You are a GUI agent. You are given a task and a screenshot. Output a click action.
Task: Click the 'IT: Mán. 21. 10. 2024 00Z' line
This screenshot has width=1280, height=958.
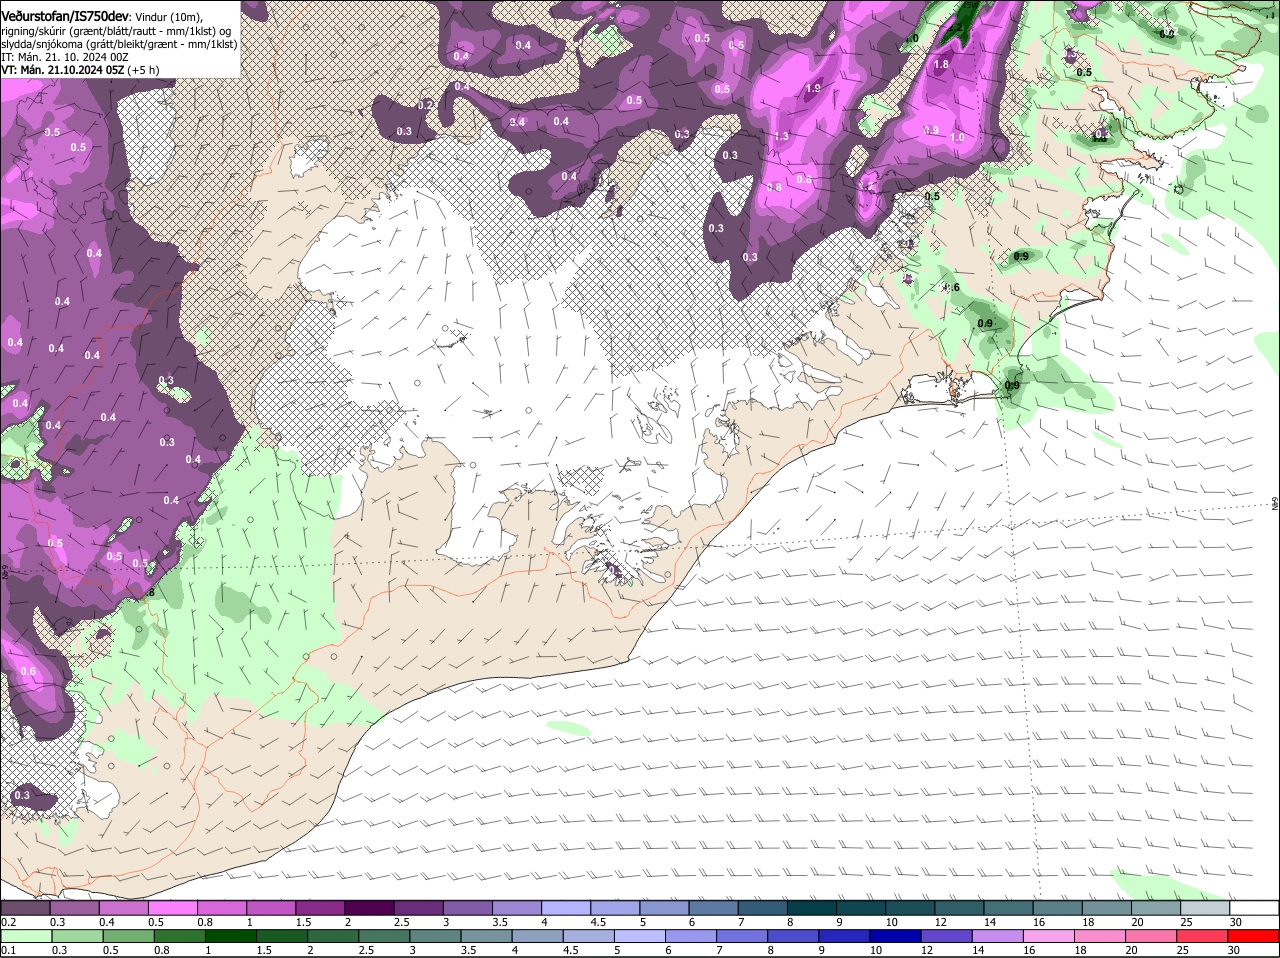pos(65,57)
